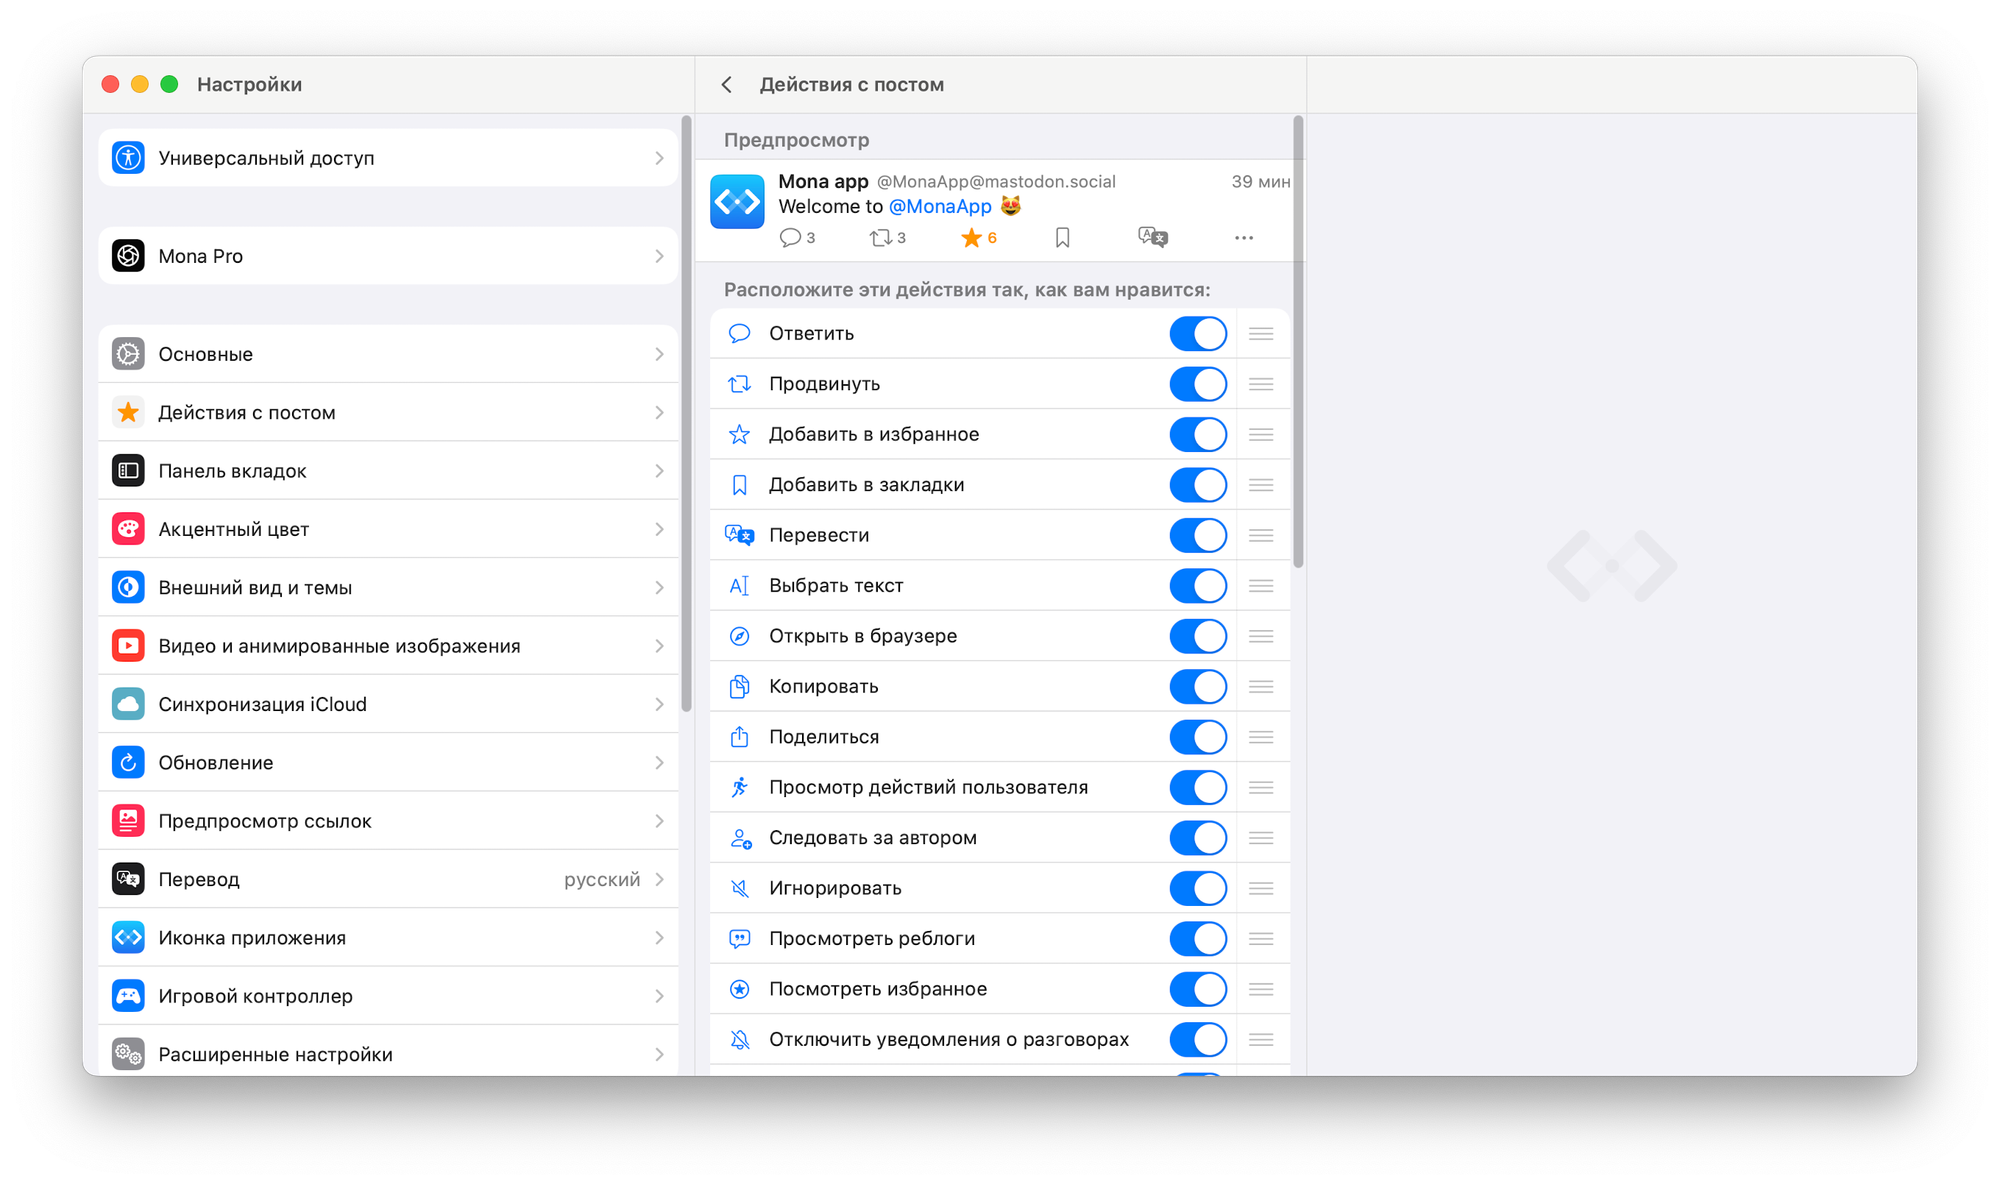Turn off the Перевести switch
This screenshot has height=1185, width=2000.
coord(1197,535)
